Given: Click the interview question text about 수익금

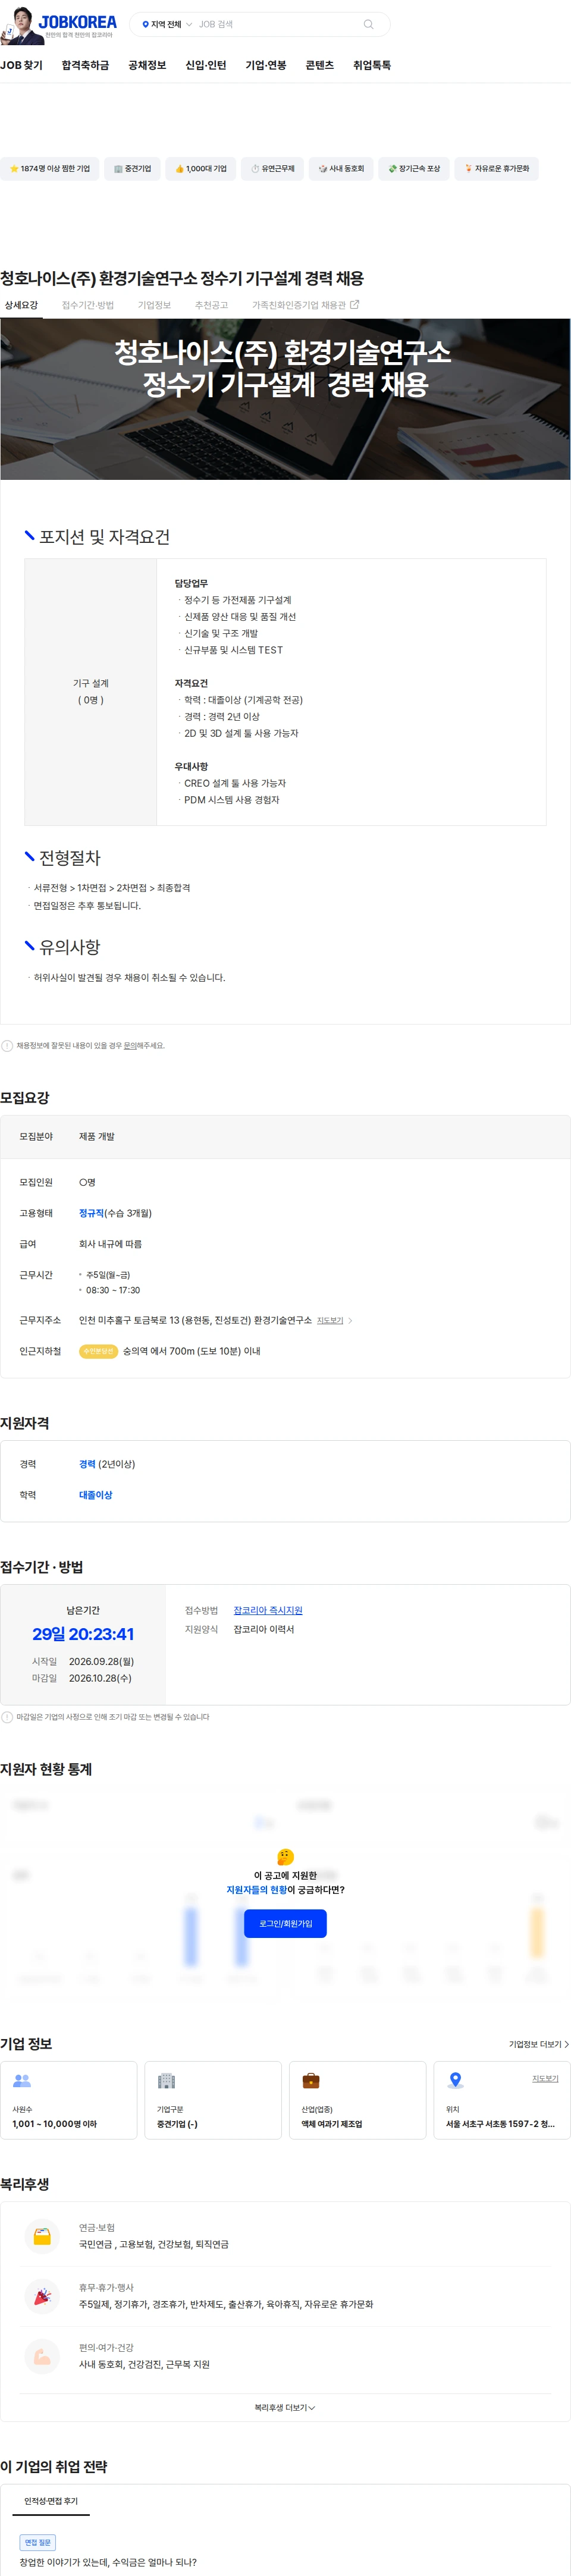Looking at the screenshot, I should (108, 2562).
